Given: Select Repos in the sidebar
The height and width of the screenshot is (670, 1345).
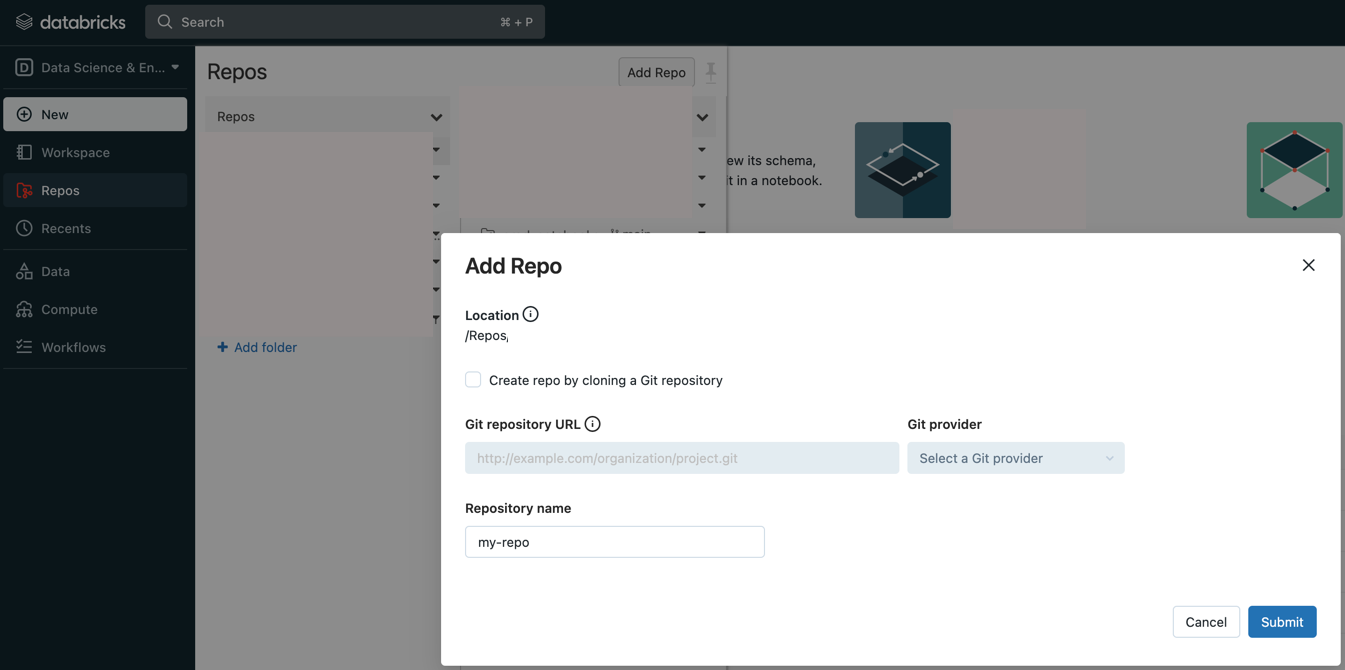Looking at the screenshot, I should tap(60, 190).
